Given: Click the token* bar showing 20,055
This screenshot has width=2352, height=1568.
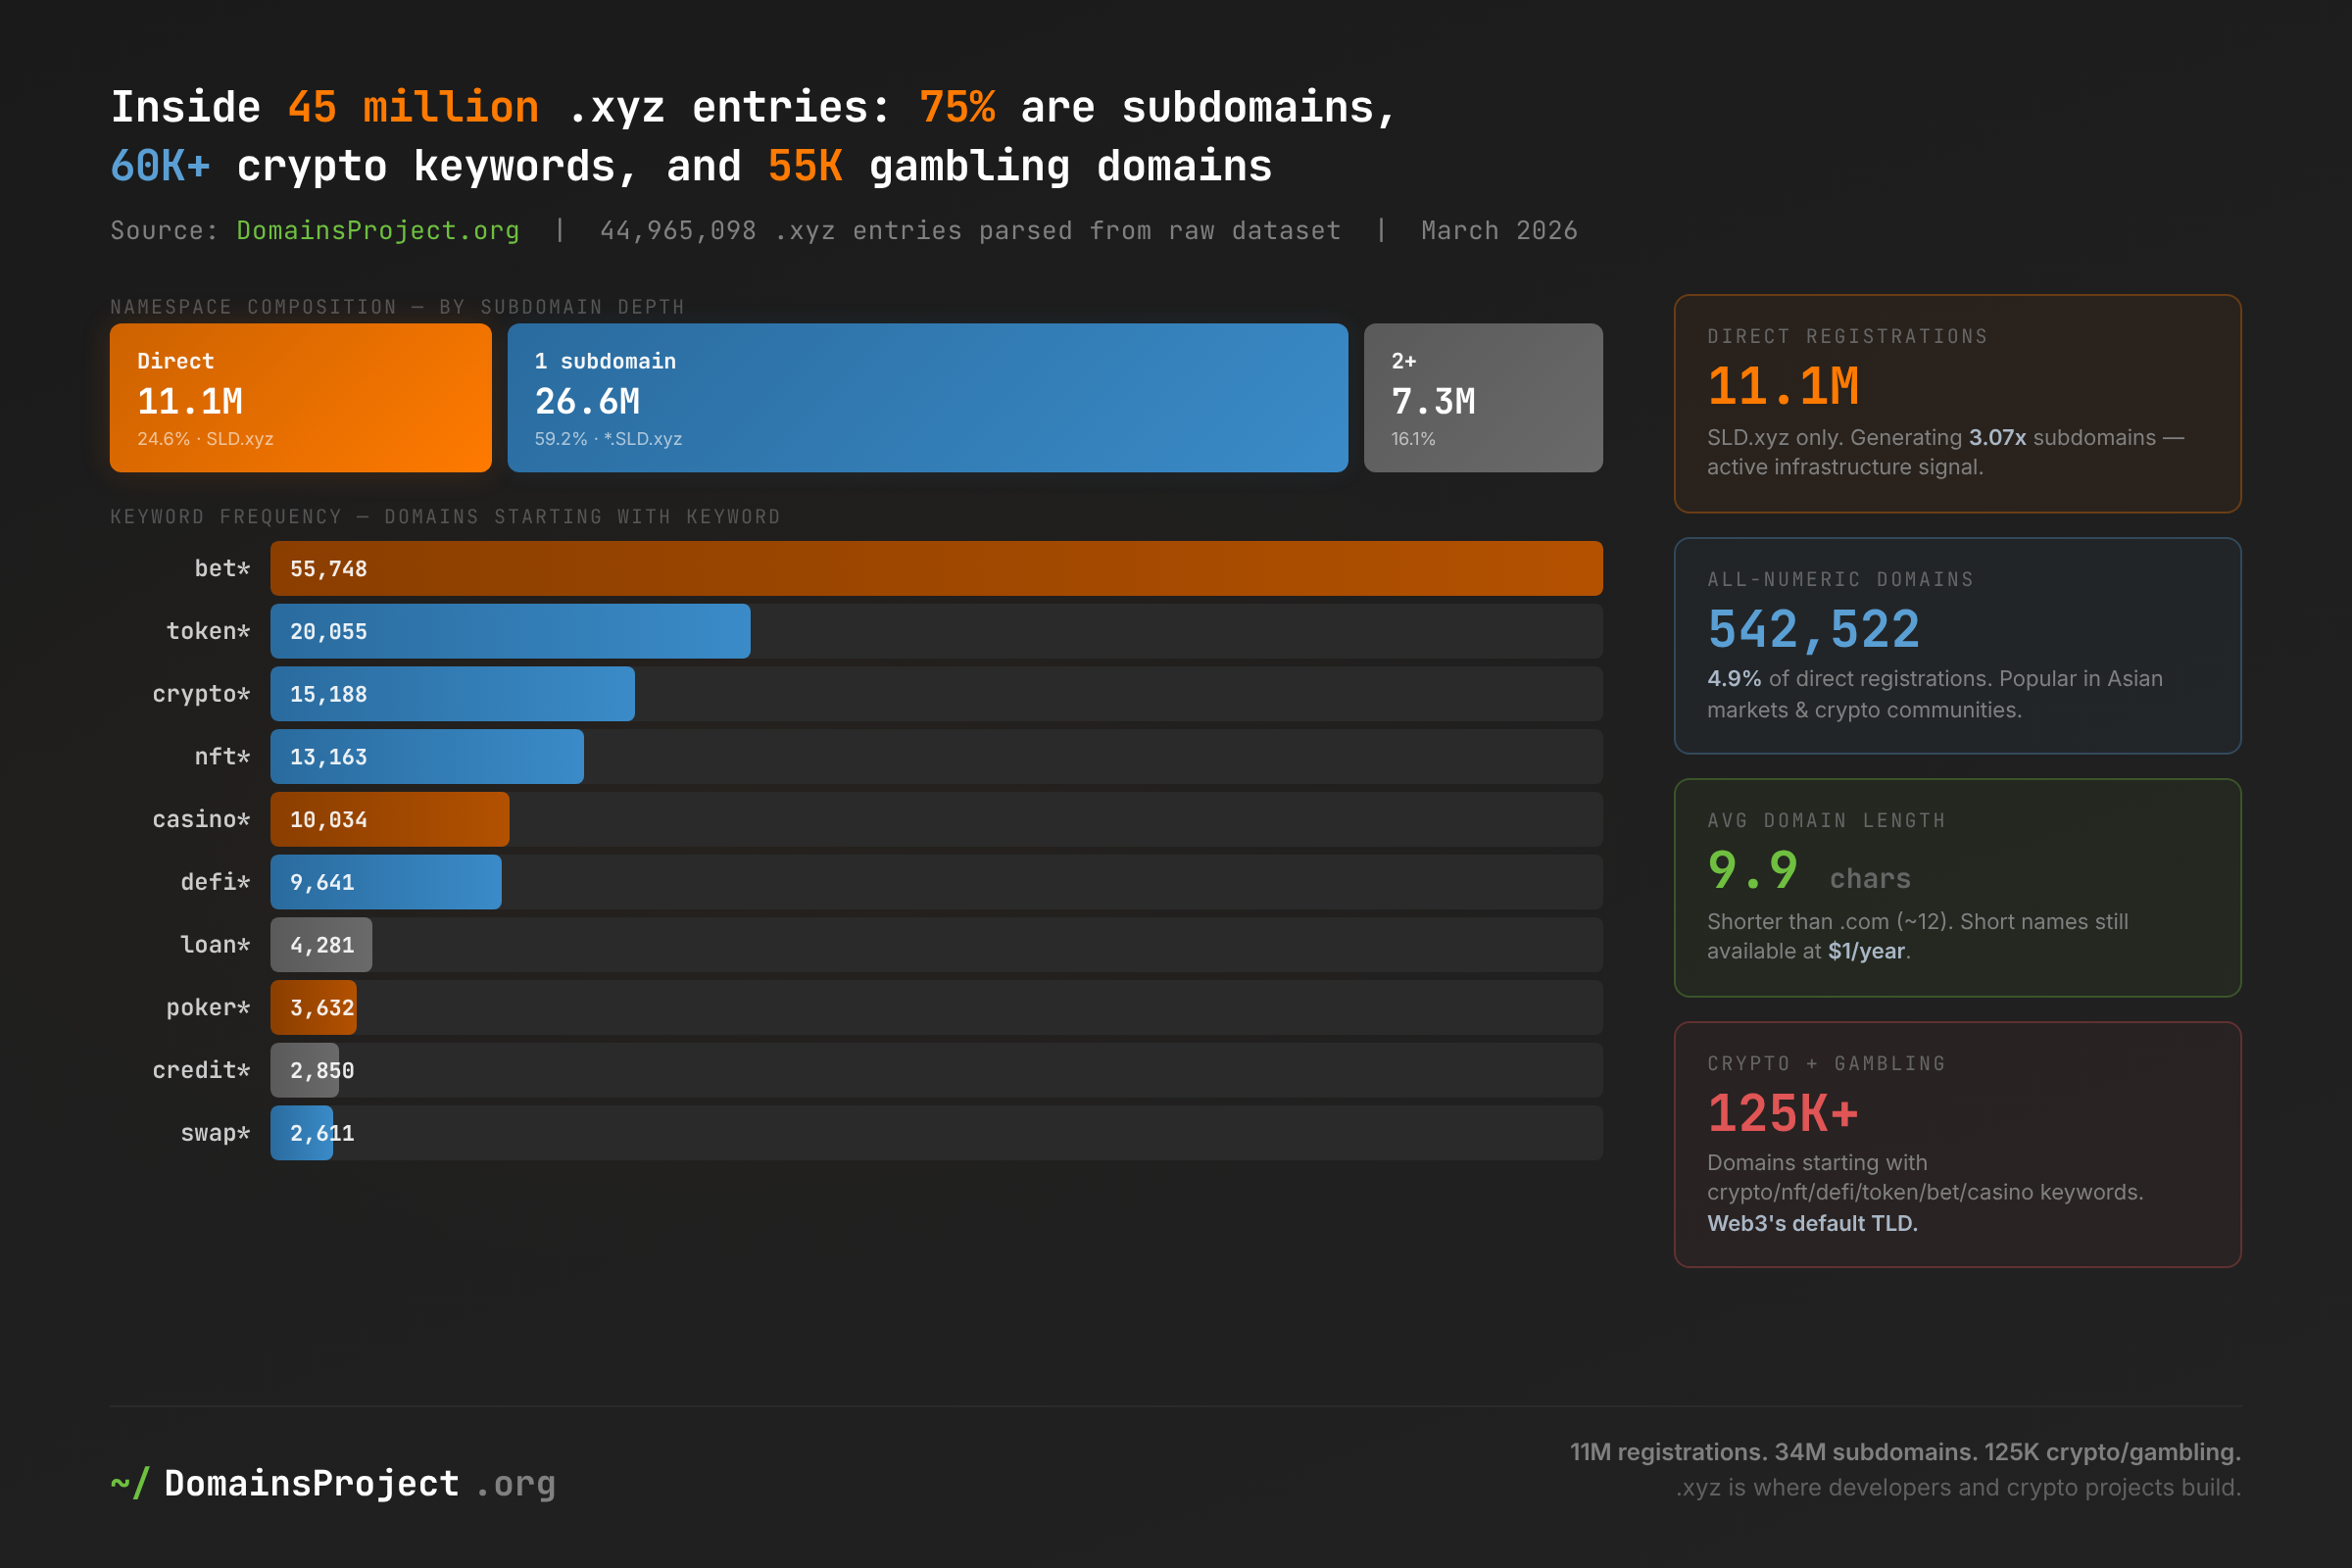Looking at the screenshot, I should (x=510, y=631).
